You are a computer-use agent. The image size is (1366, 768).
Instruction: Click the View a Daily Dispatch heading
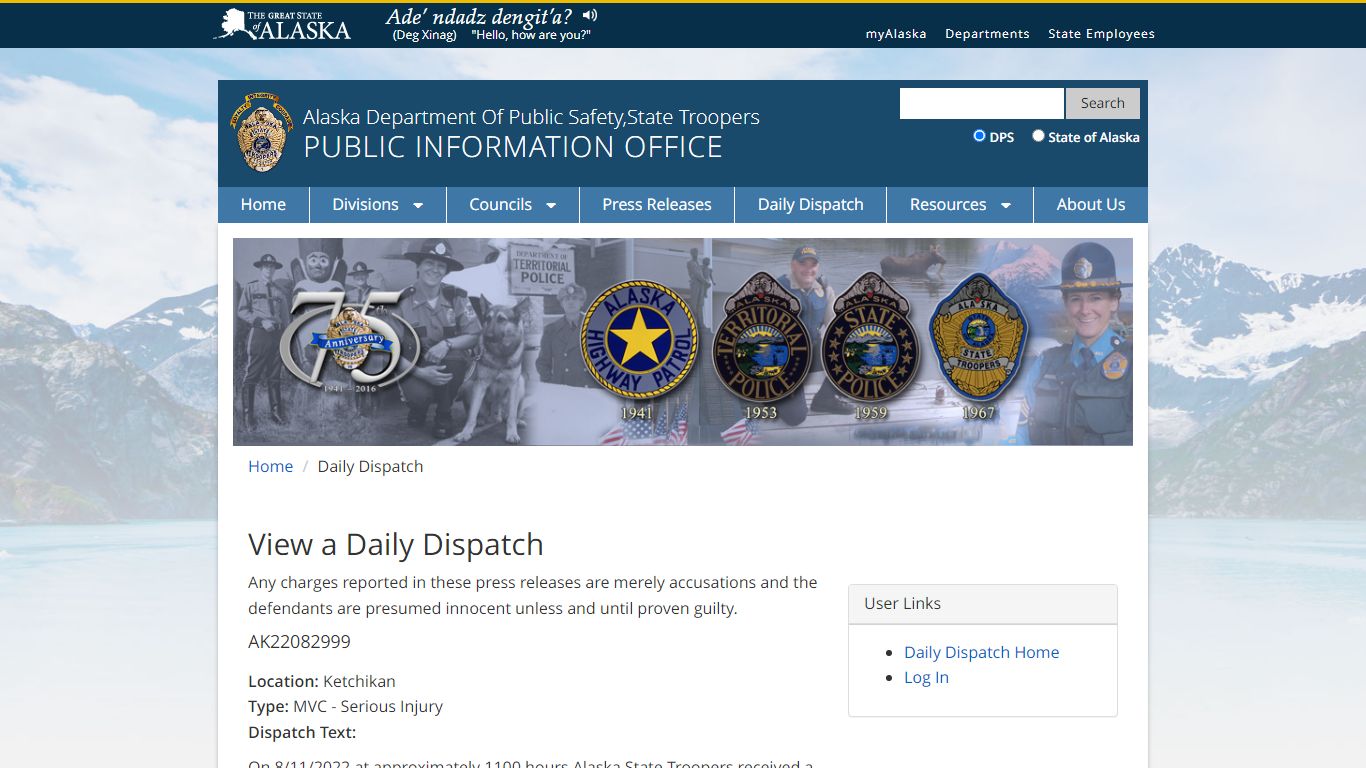coord(396,544)
